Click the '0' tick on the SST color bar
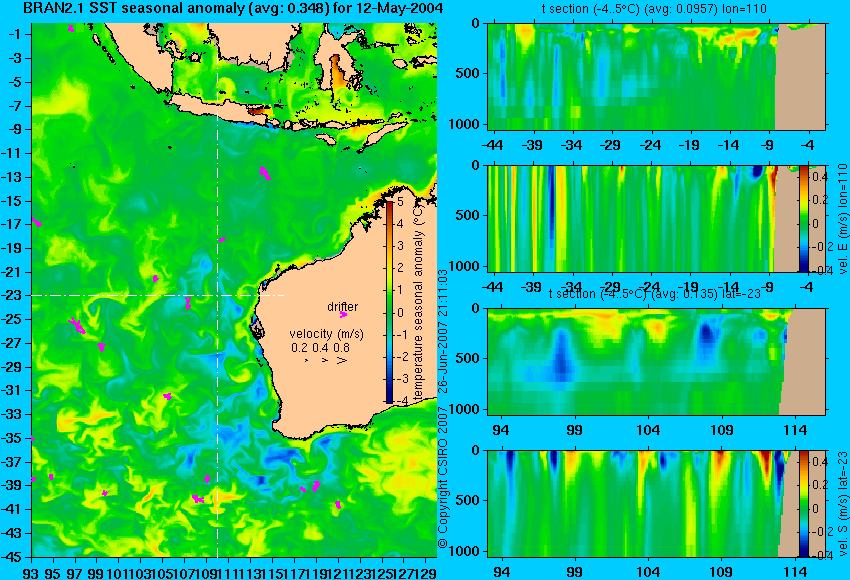Image resolution: width=850 pixels, height=580 pixels. click(x=401, y=313)
